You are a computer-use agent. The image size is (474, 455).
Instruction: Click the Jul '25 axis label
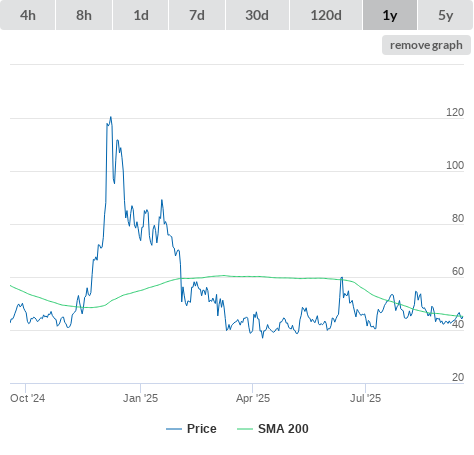coord(365,398)
